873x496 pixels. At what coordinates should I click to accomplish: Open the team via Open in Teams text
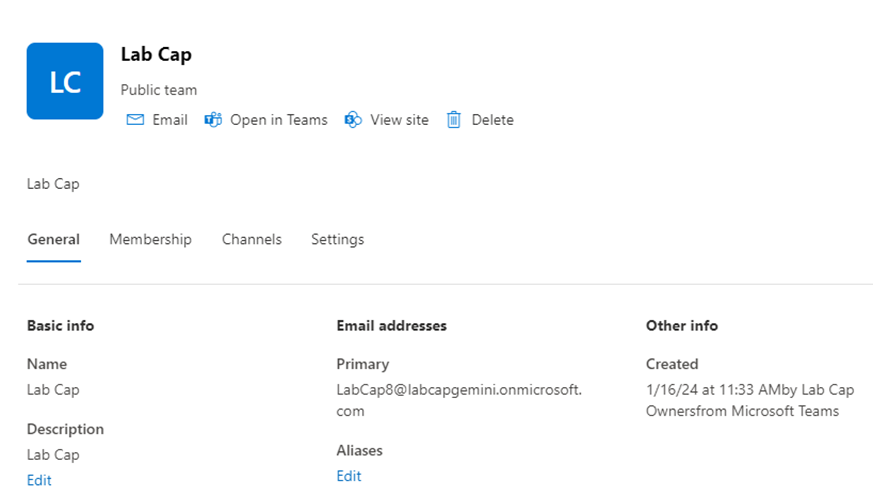pos(279,120)
